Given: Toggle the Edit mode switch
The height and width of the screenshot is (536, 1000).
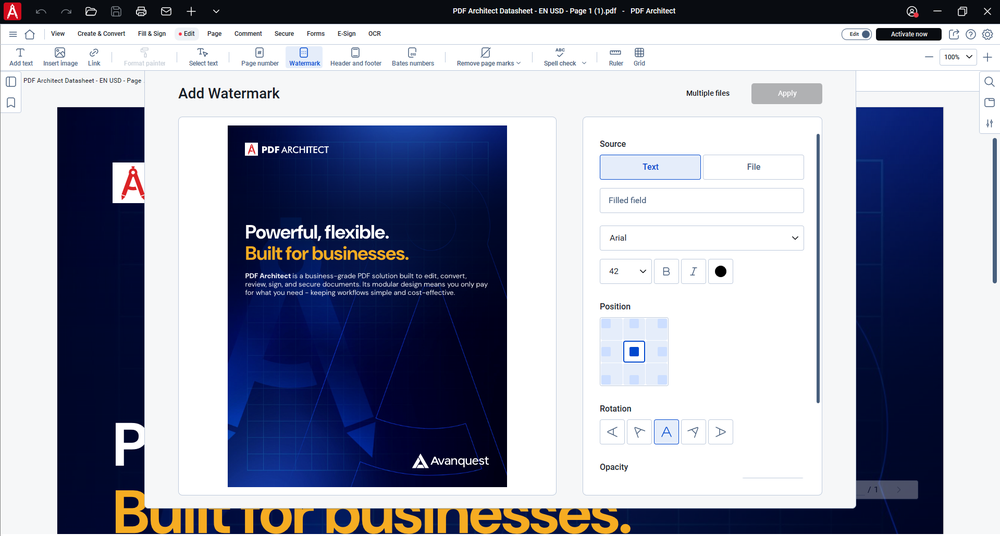Looking at the screenshot, I should click(x=857, y=34).
